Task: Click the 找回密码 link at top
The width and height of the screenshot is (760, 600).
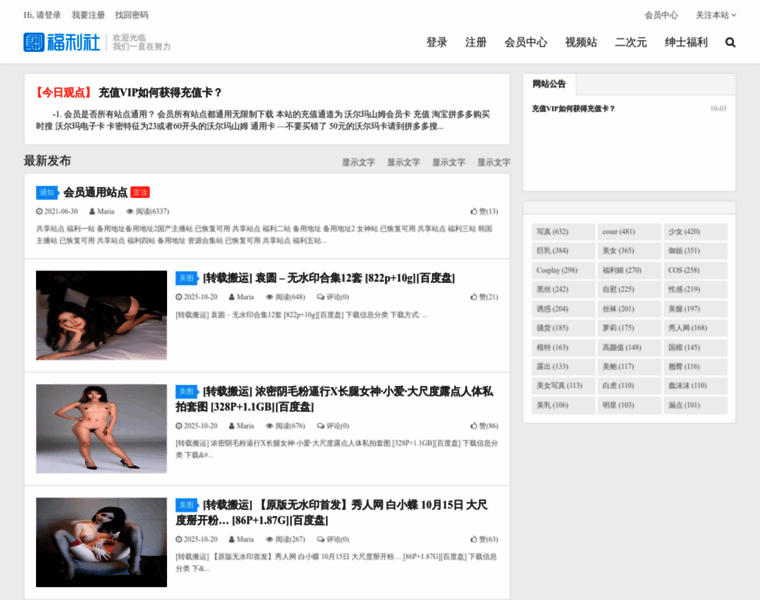Action: (131, 15)
